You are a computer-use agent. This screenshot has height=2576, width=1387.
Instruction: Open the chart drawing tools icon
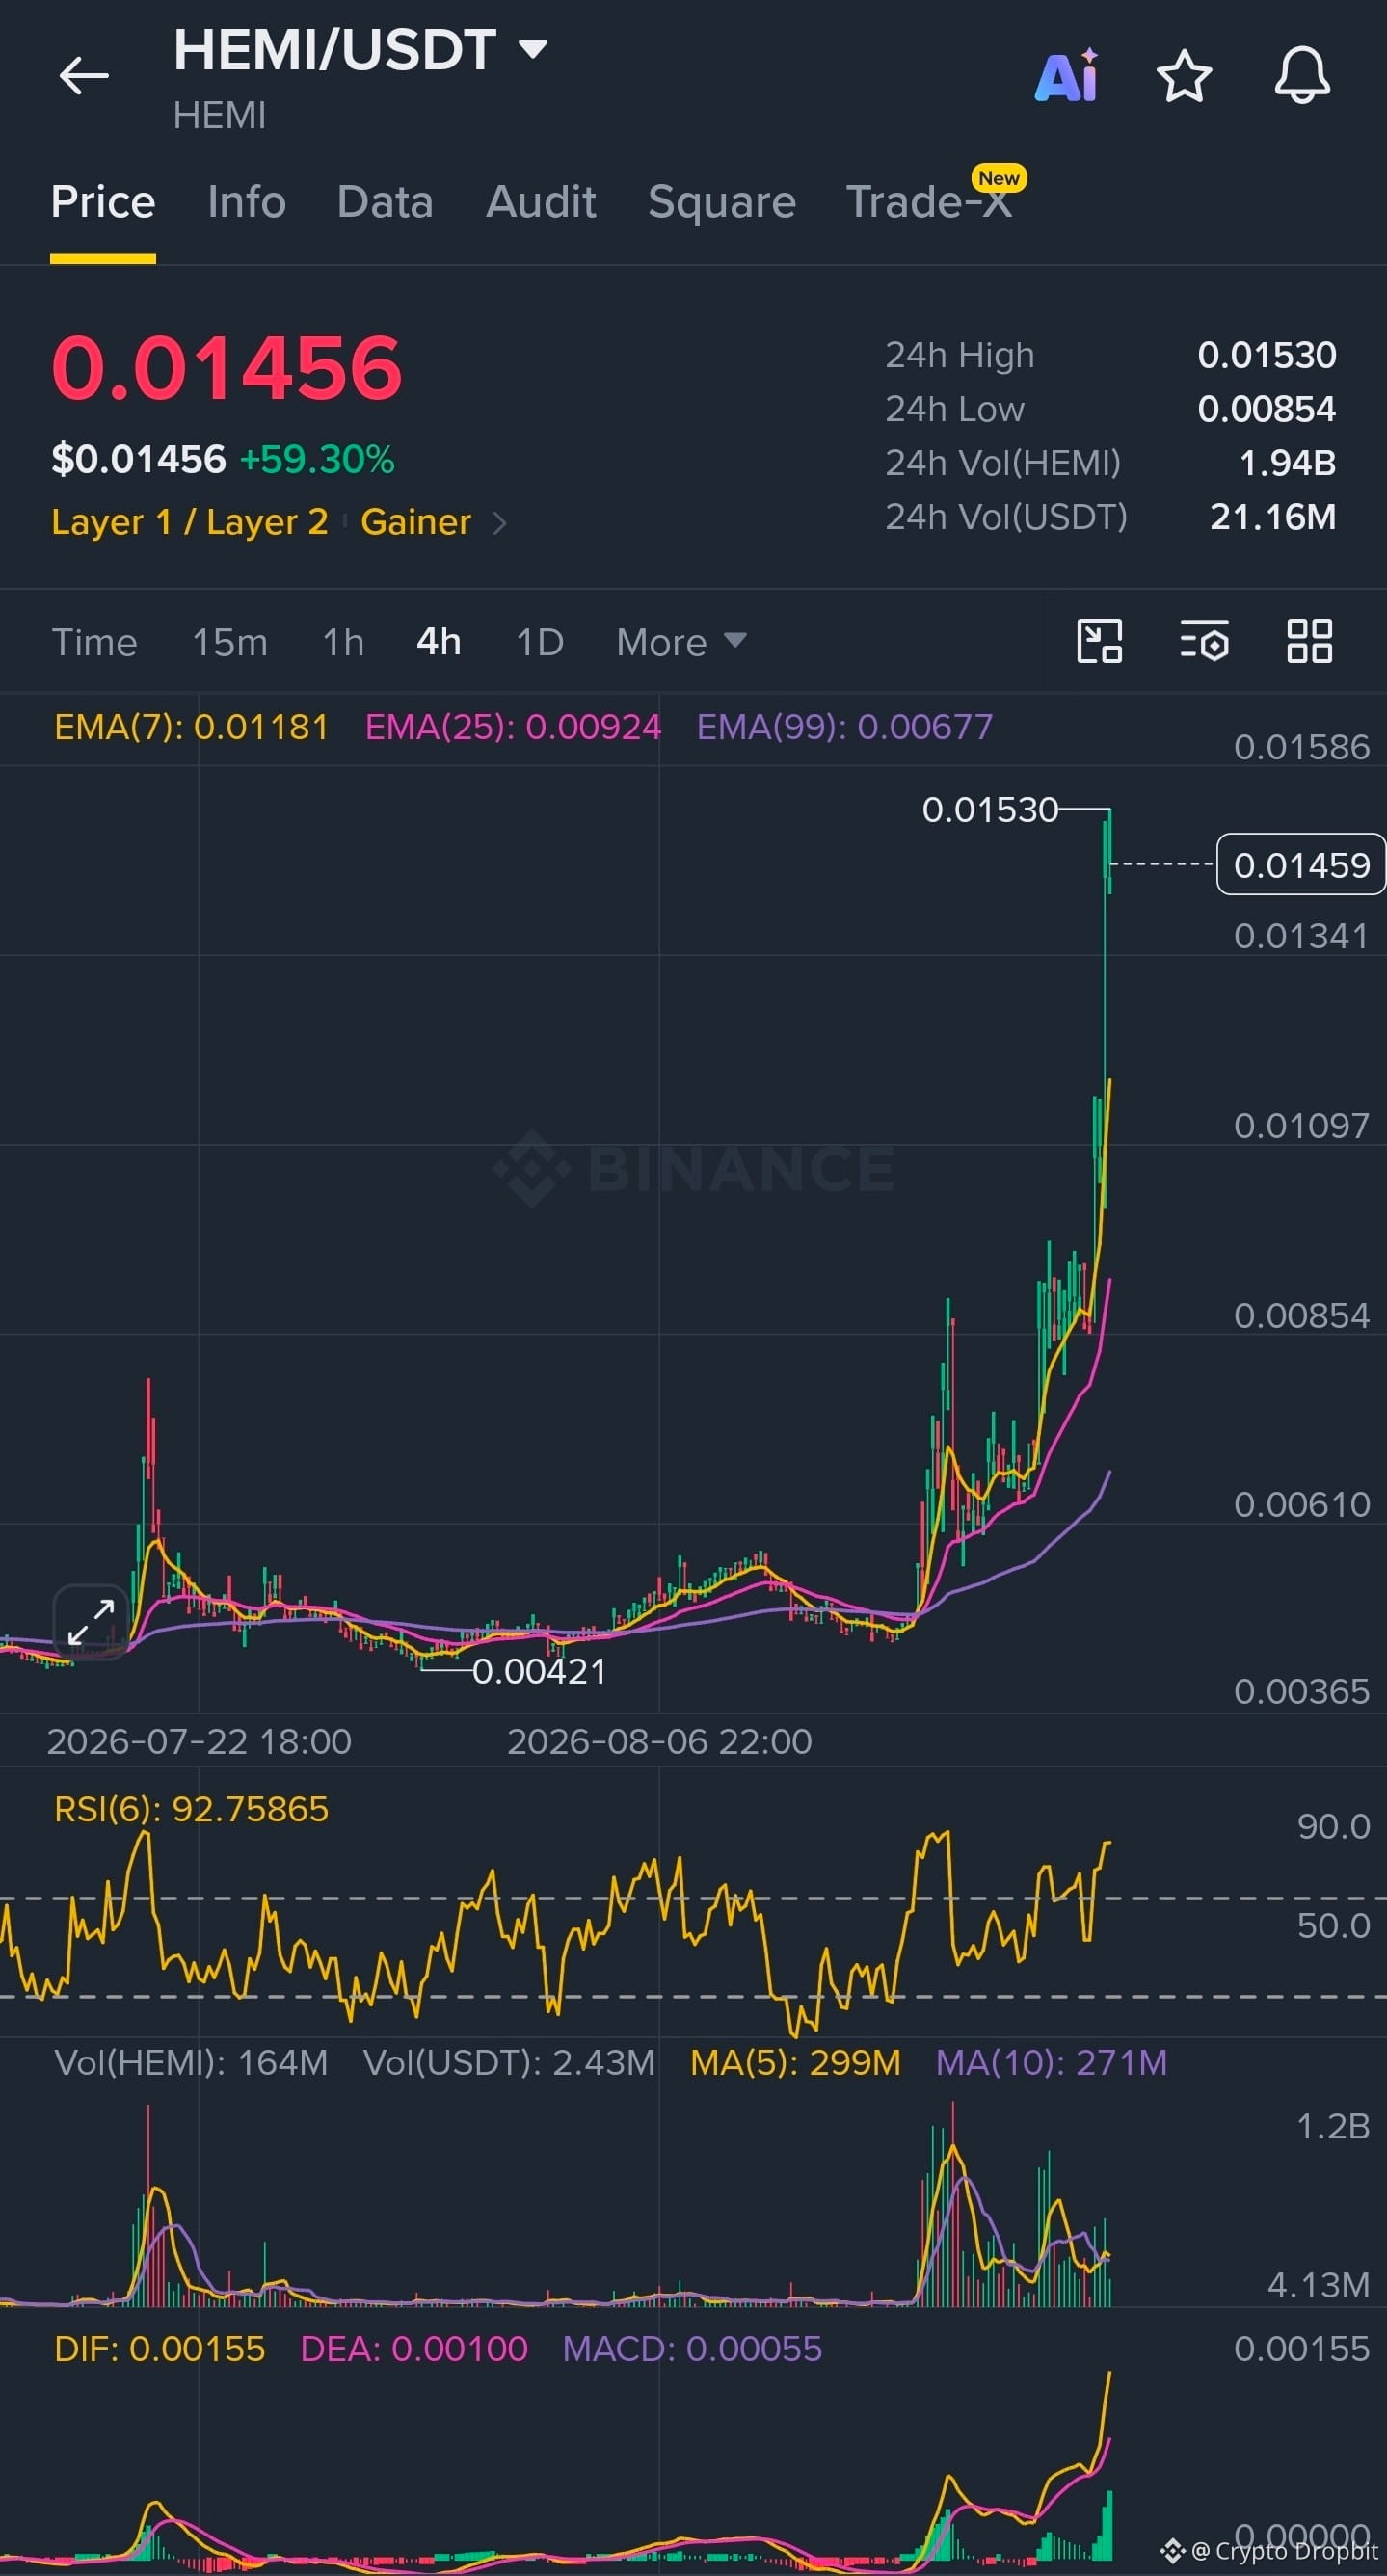tap(1099, 641)
